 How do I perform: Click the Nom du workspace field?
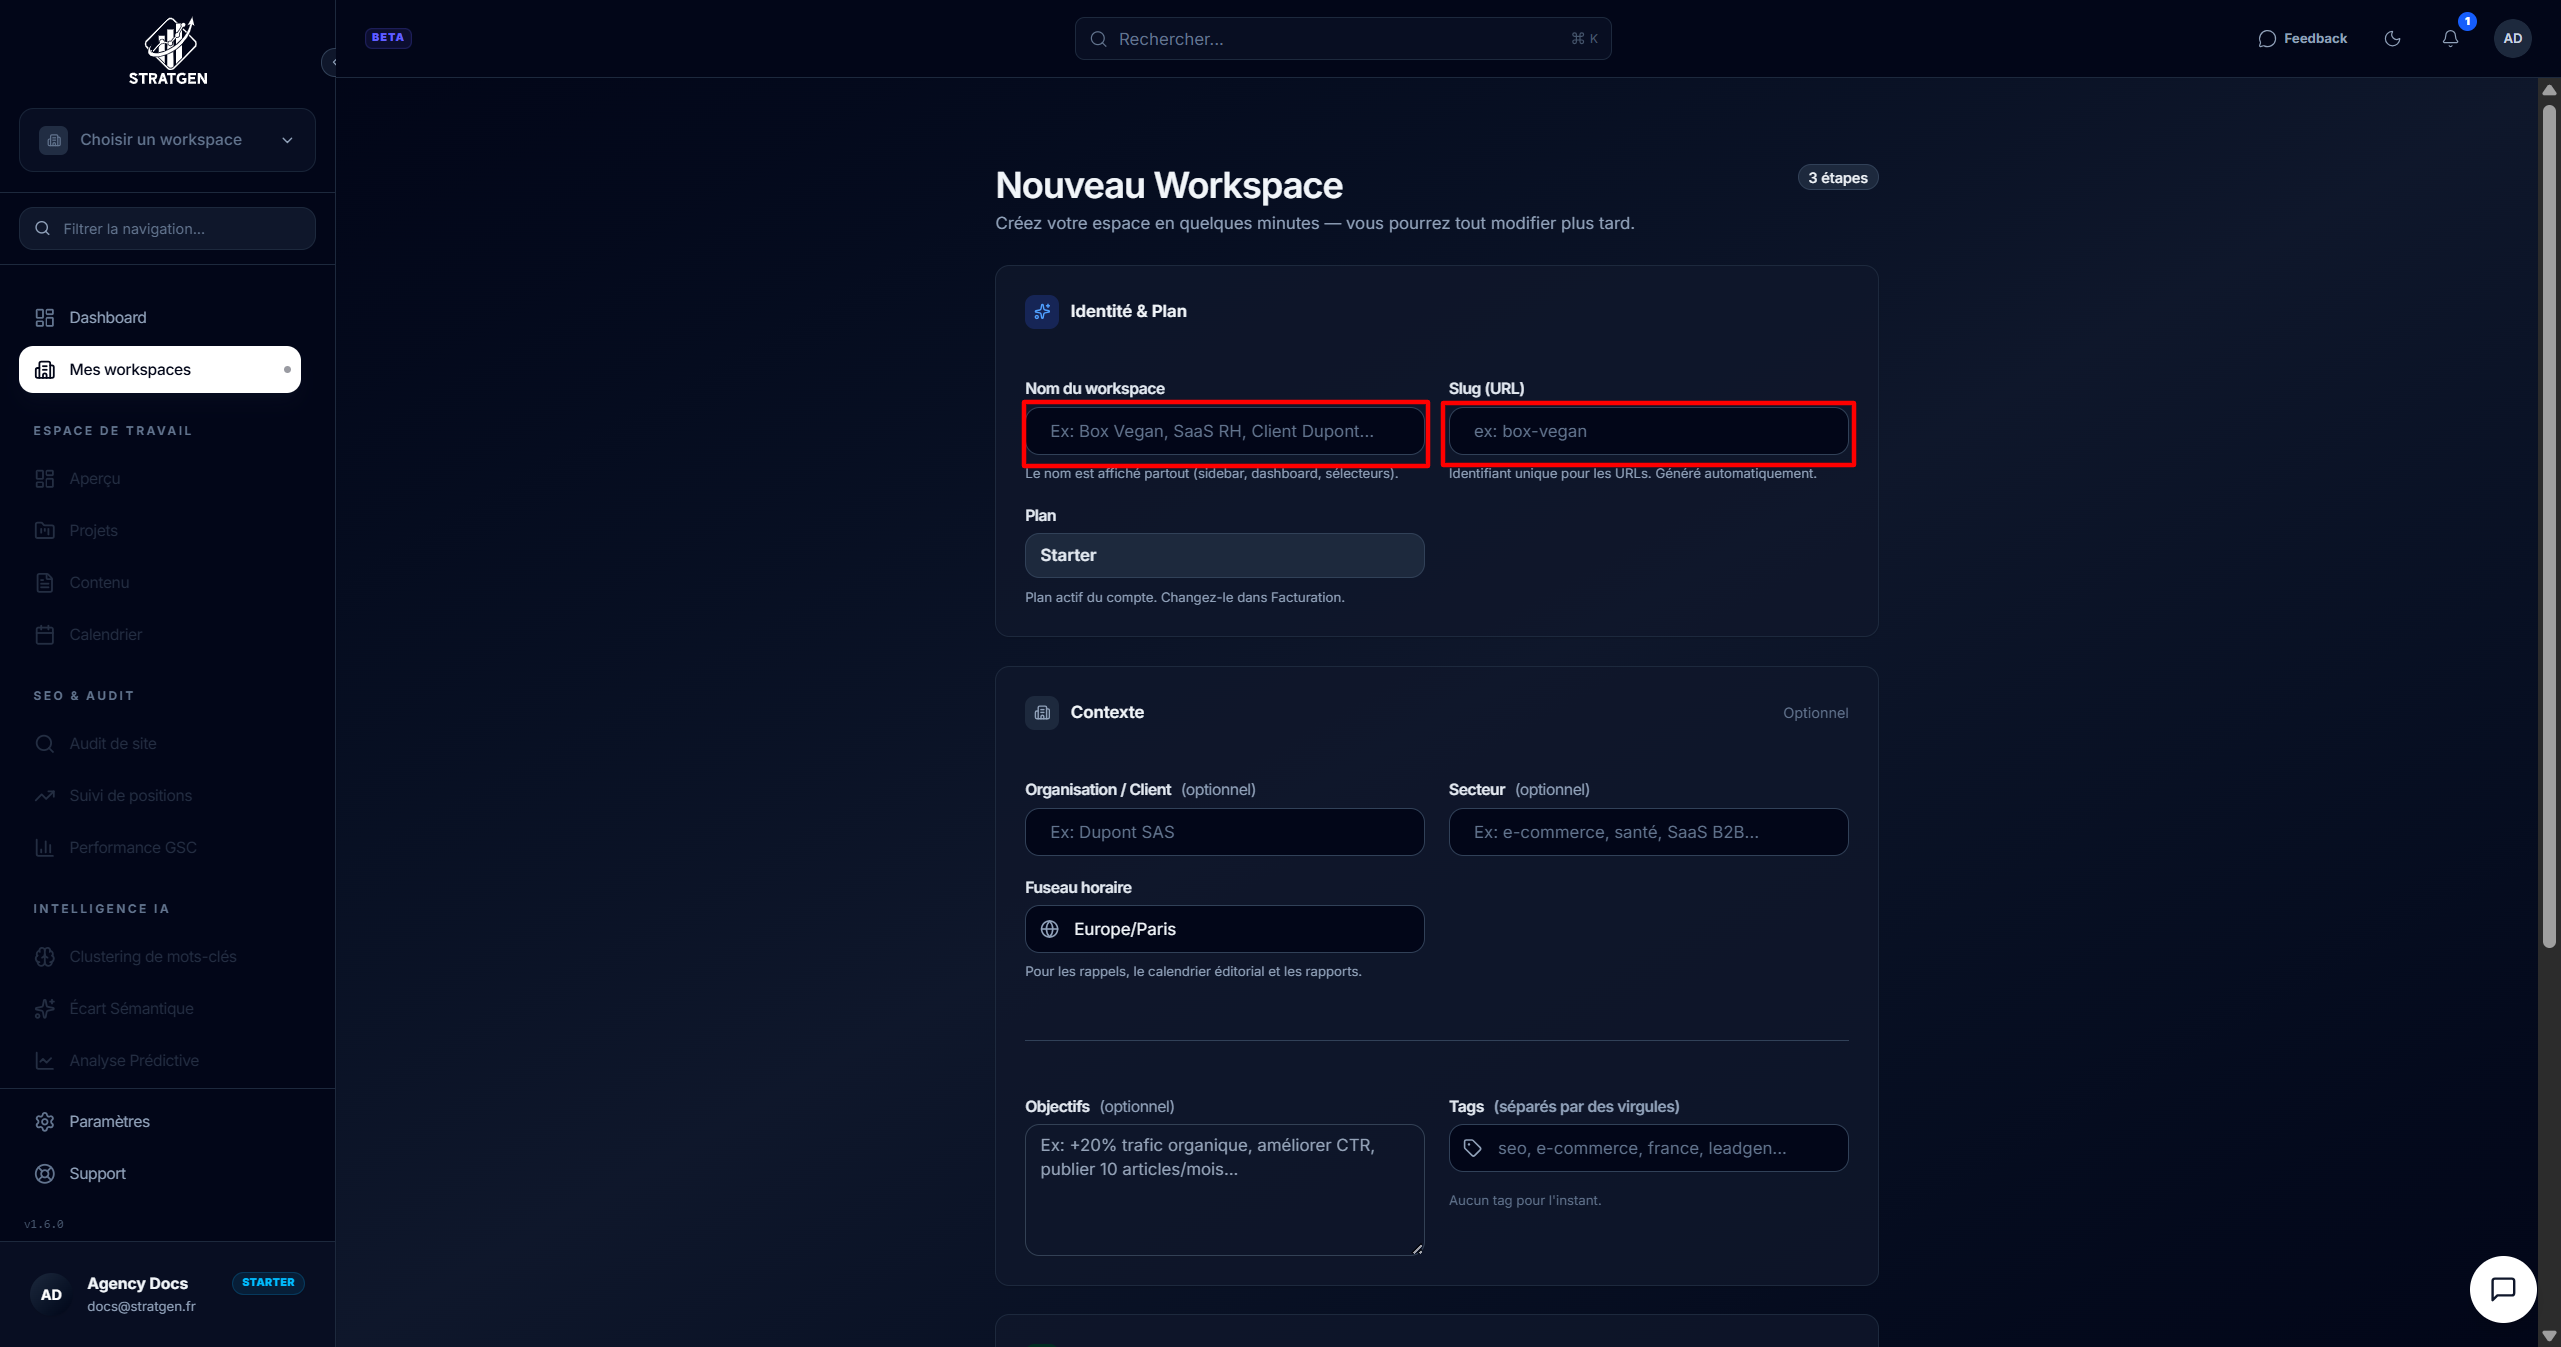1224,432
